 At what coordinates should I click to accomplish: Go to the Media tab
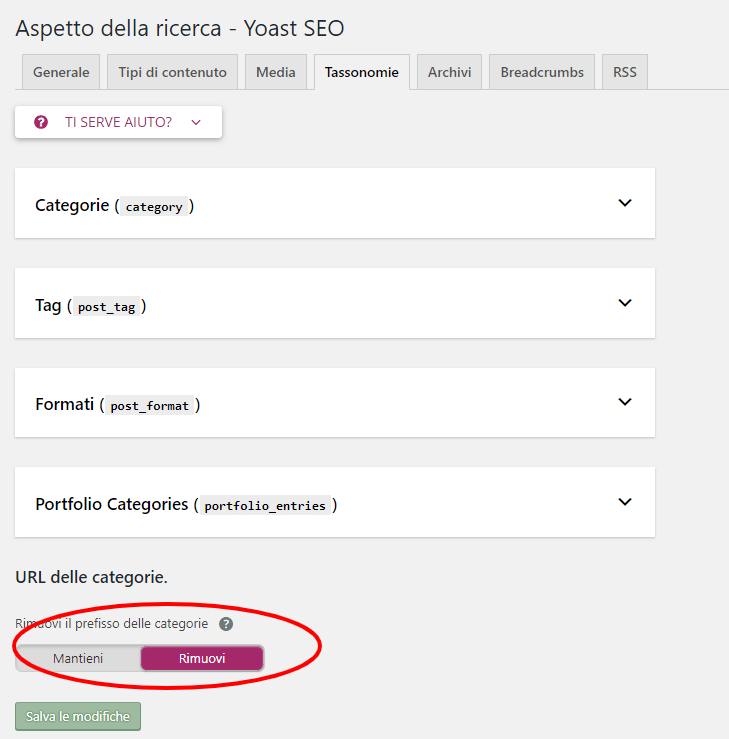(275, 72)
